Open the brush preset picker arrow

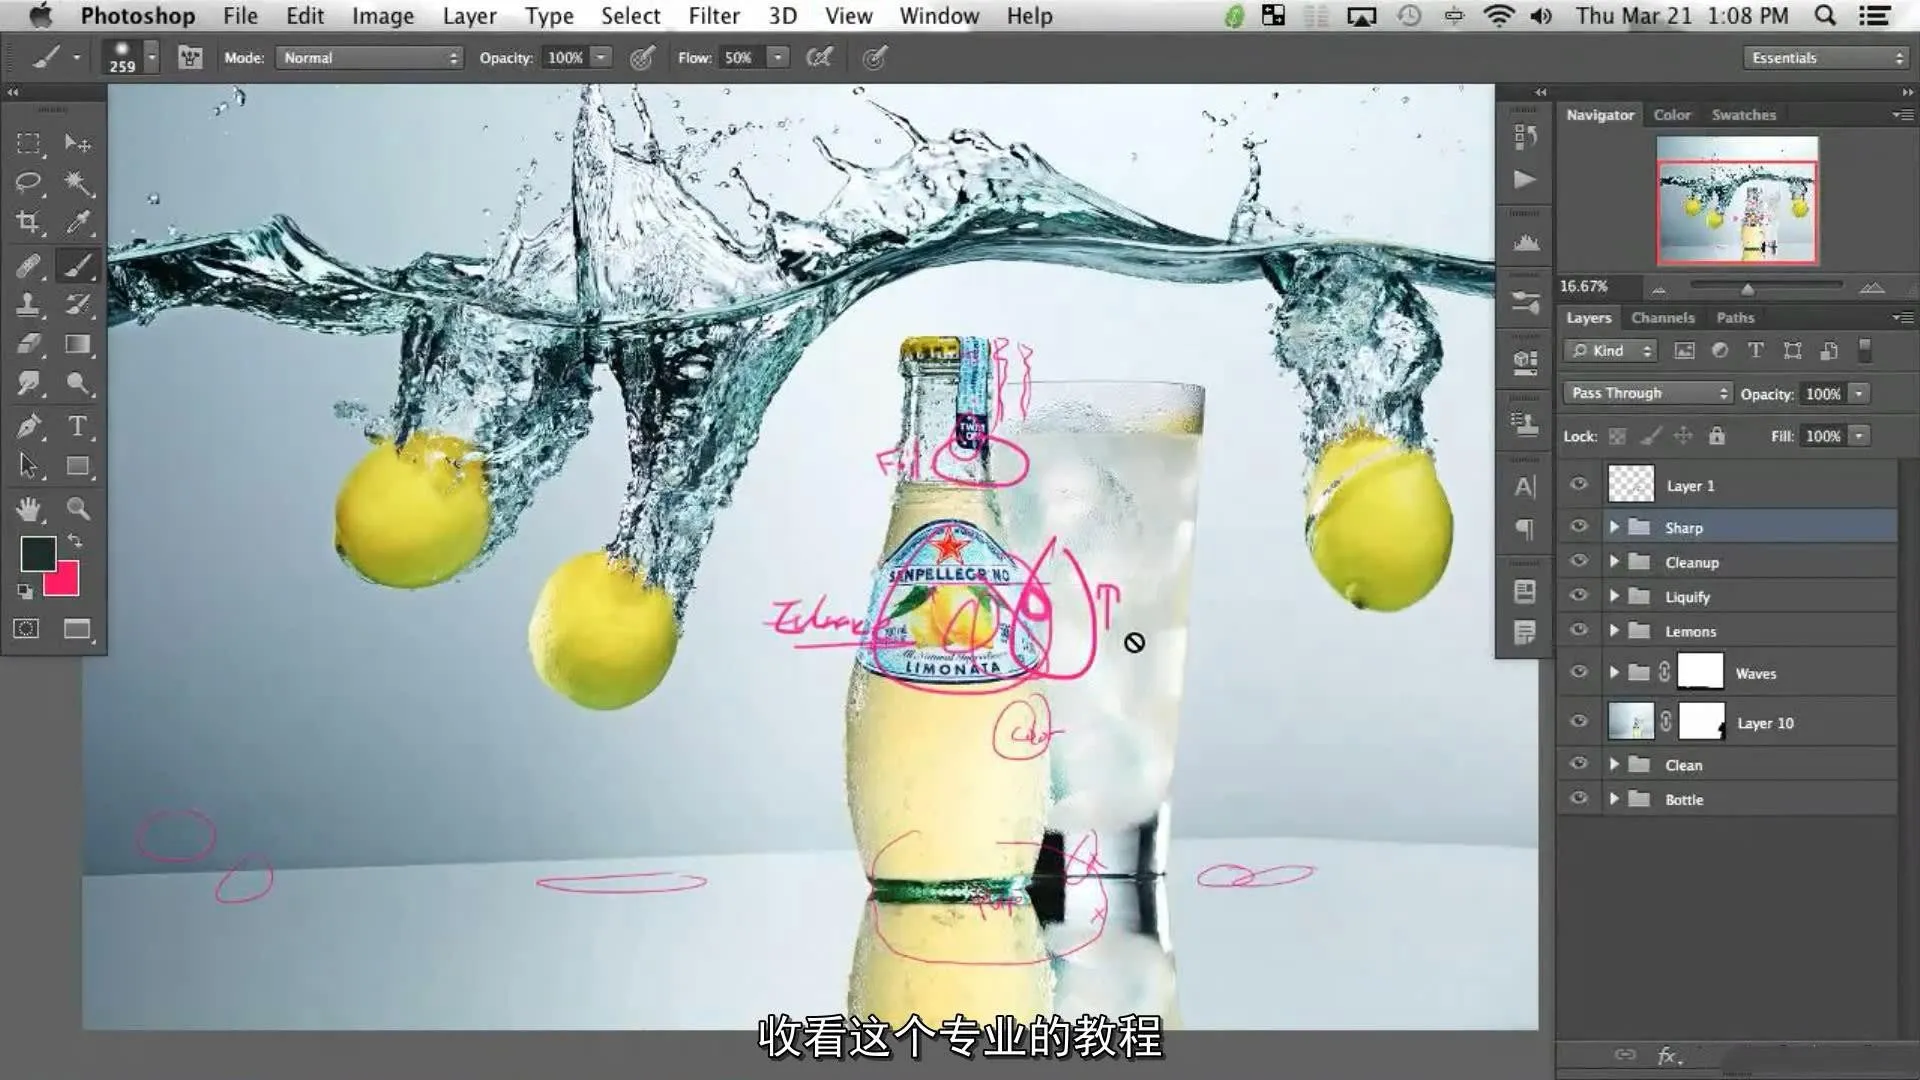(x=151, y=58)
